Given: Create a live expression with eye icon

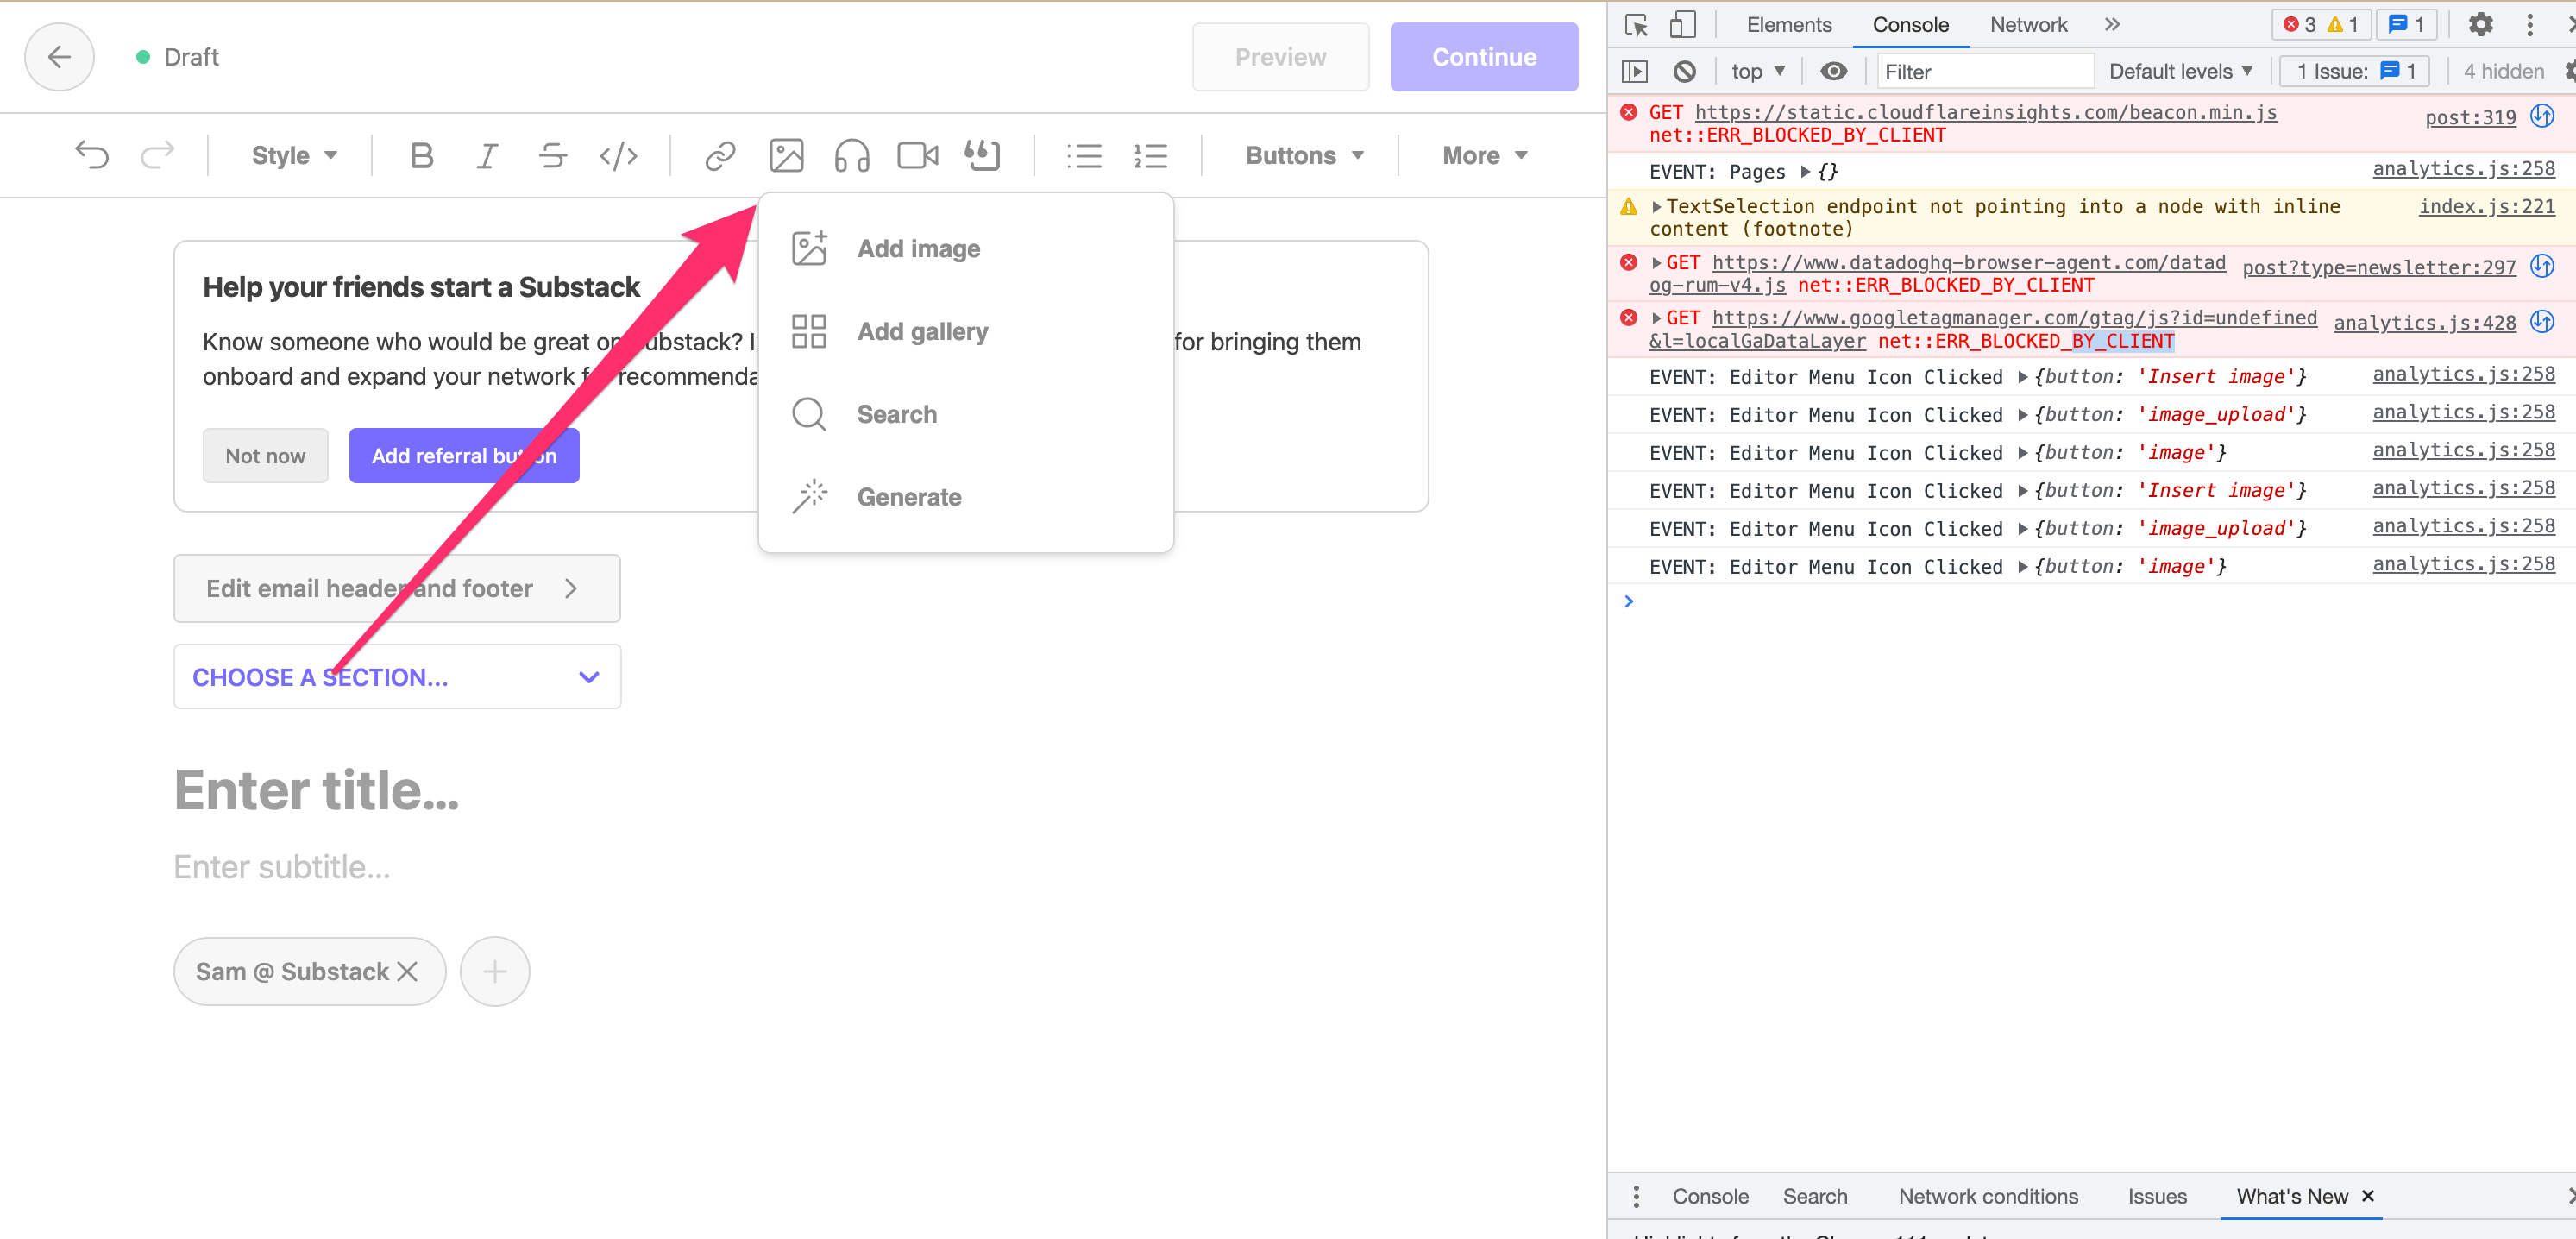Looking at the screenshot, I should pyautogui.click(x=1834, y=71).
